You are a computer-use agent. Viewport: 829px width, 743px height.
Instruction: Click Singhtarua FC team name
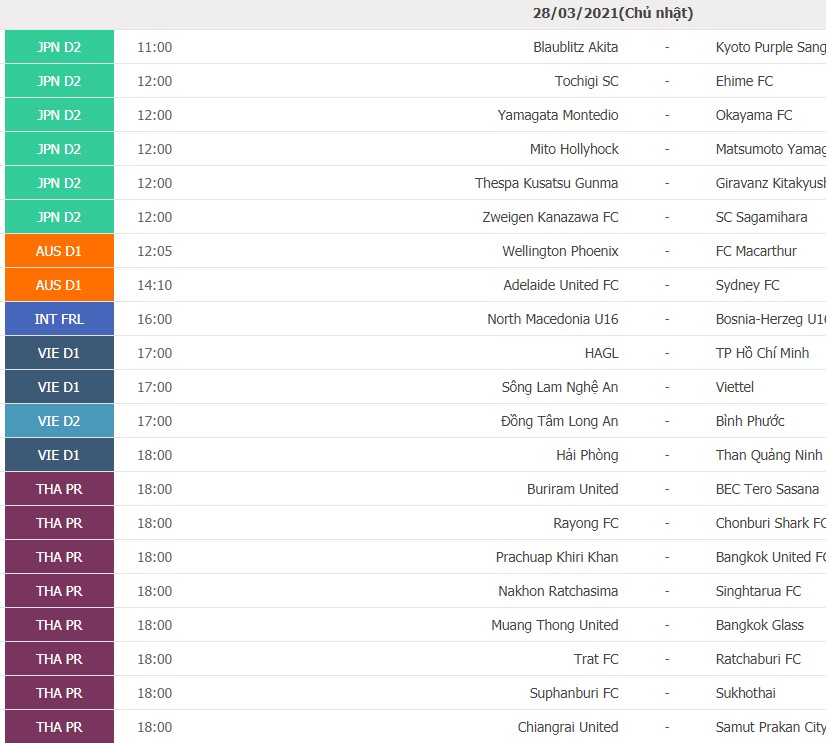tap(758, 591)
